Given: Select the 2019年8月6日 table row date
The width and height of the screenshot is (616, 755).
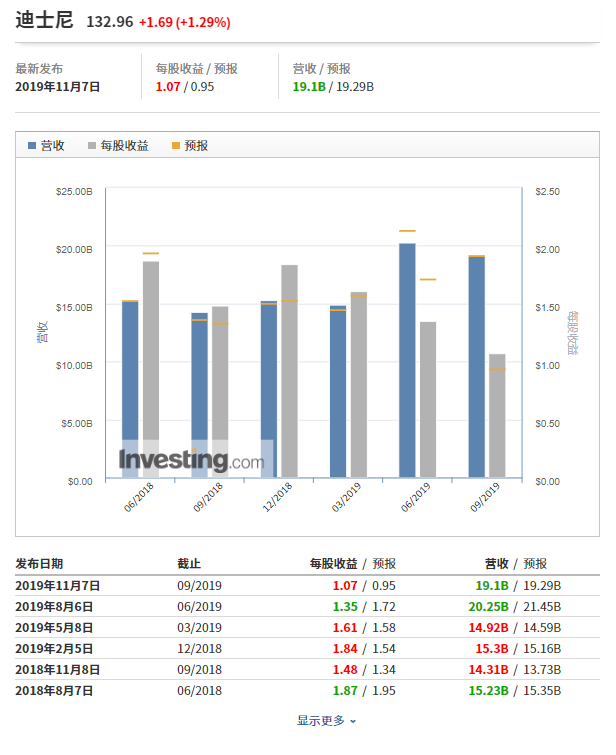Looking at the screenshot, I should click(x=54, y=607).
